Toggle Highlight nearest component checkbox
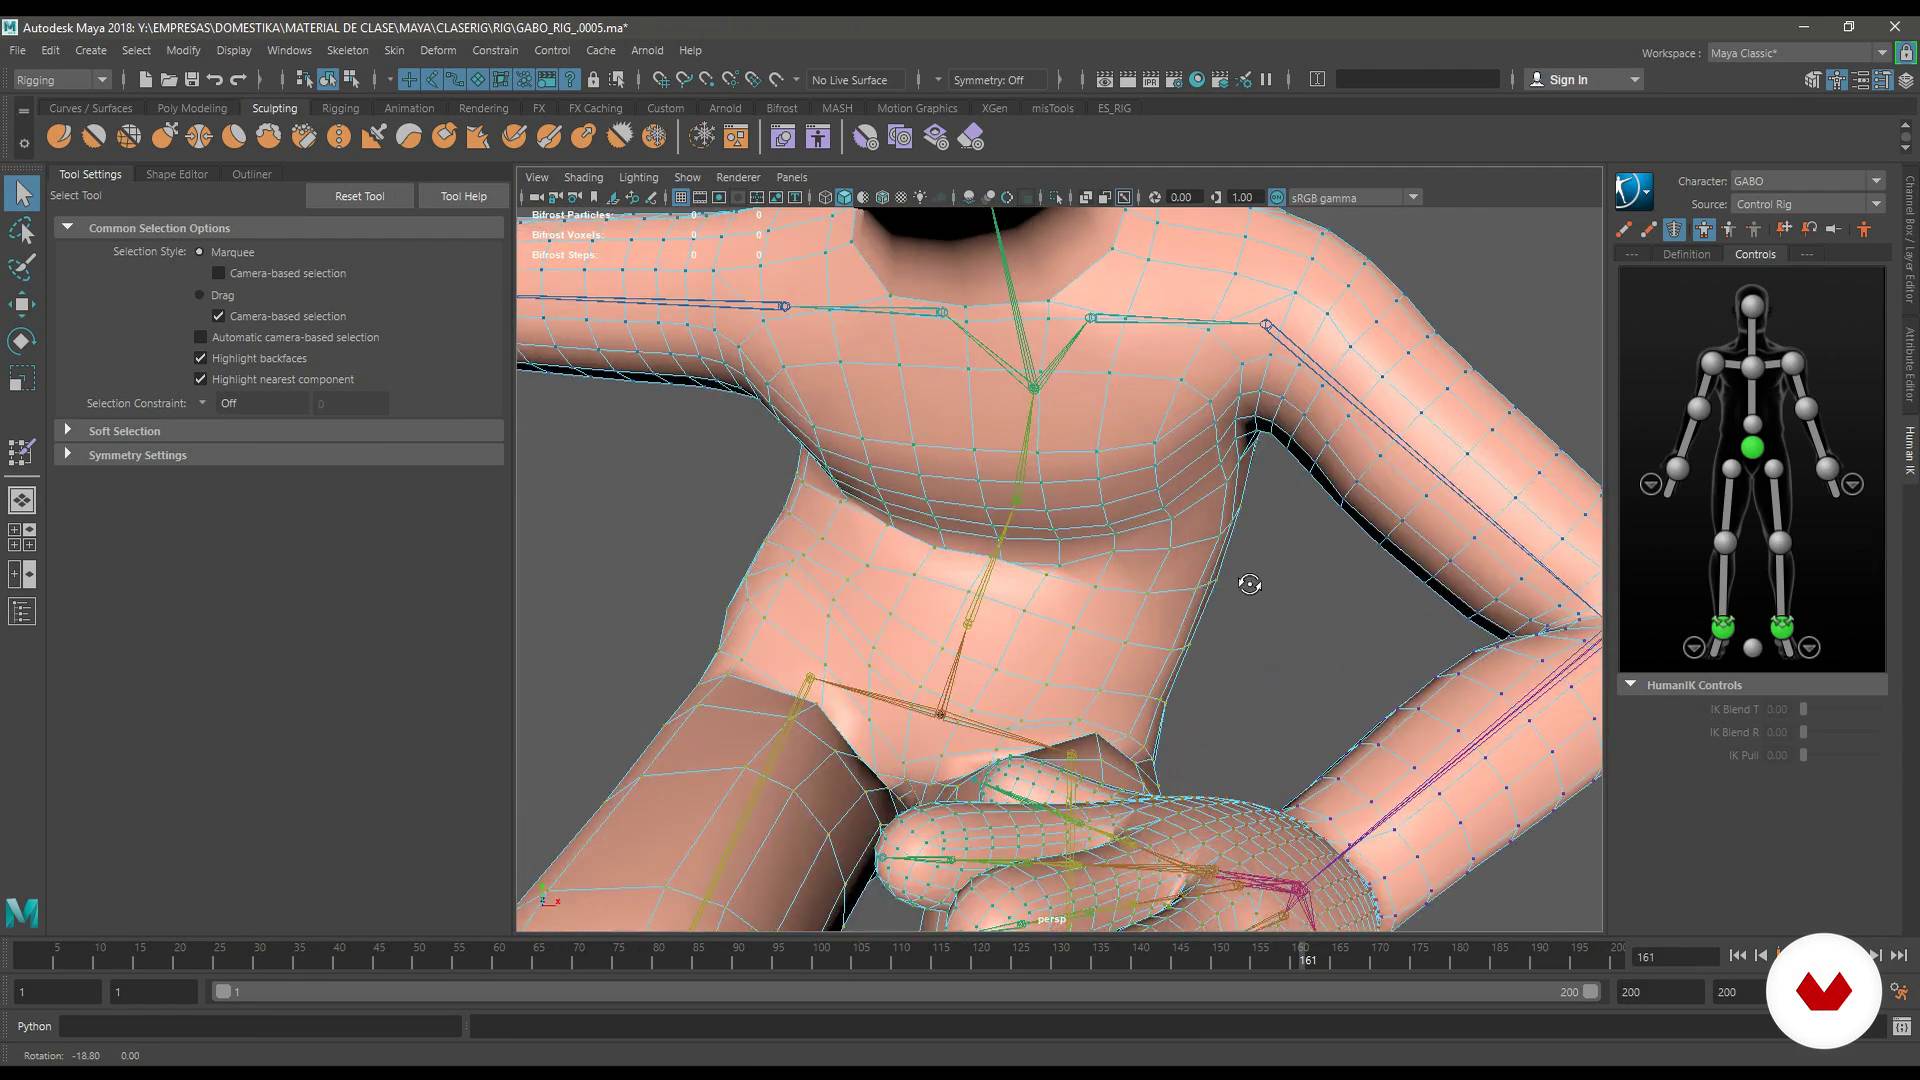The height and width of the screenshot is (1080, 1920). coord(200,379)
